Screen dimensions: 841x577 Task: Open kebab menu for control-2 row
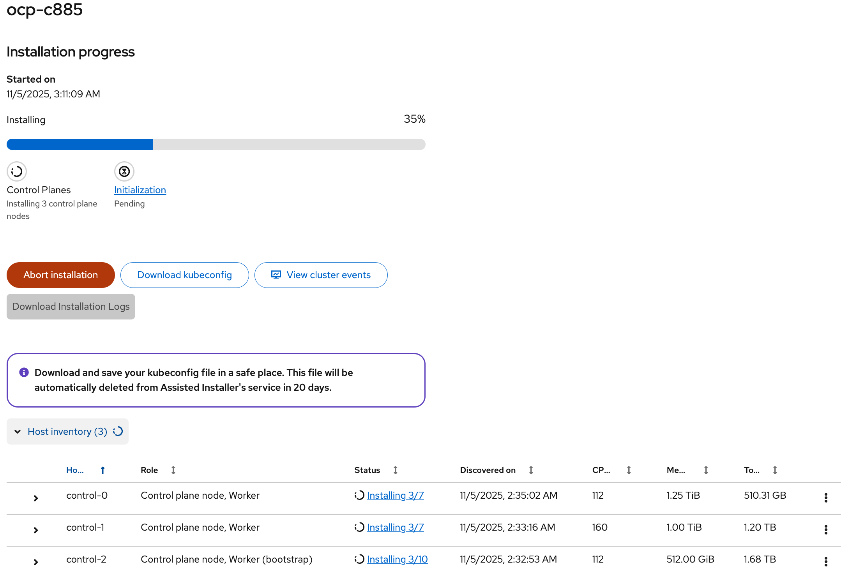[x=825, y=560]
